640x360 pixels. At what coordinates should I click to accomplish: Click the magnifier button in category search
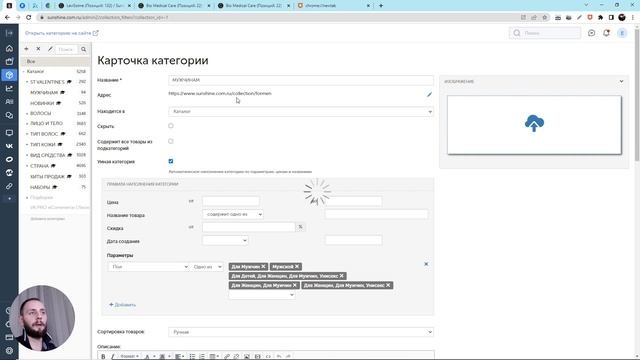tap(83, 49)
